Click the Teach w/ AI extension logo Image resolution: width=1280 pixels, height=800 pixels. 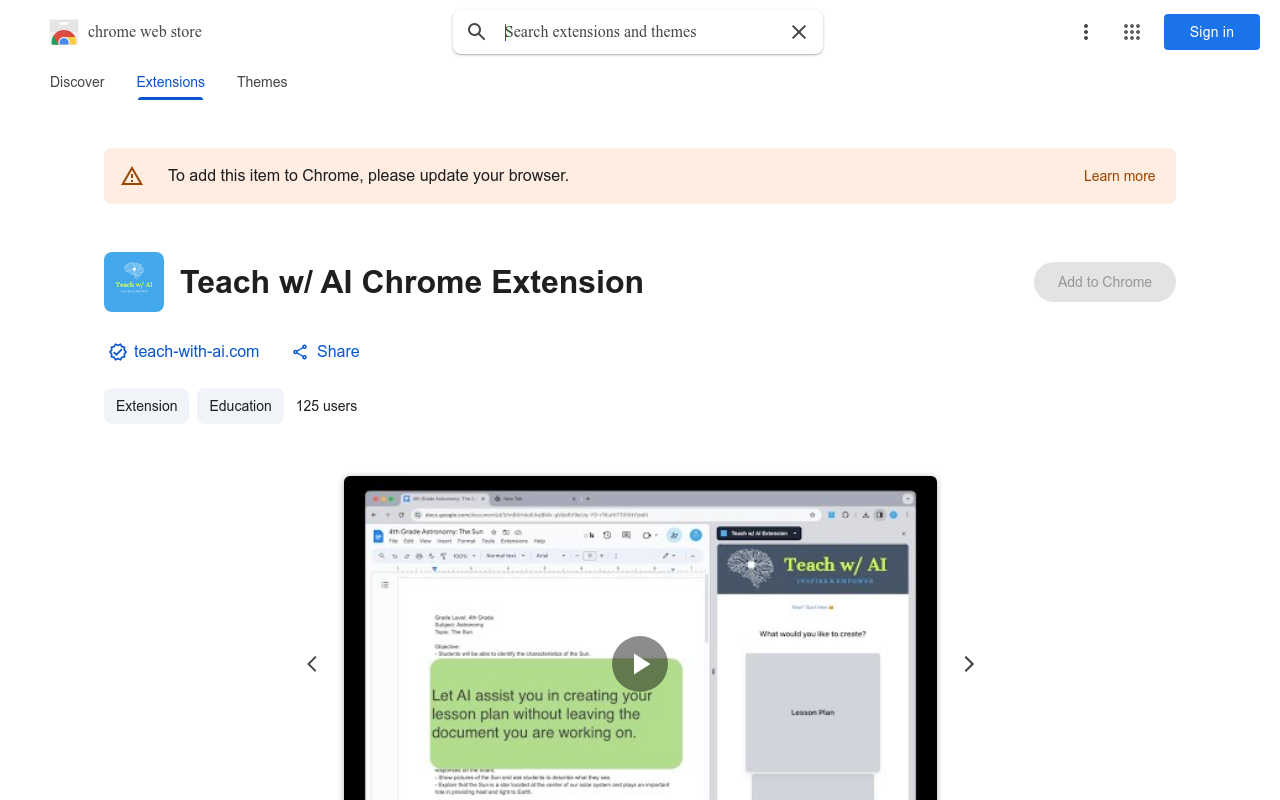pos(134,282)
